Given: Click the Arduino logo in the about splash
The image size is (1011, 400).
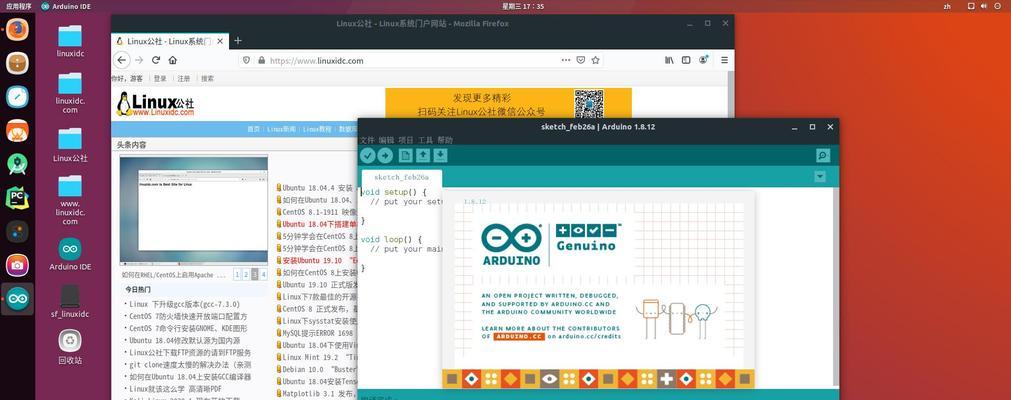Looking at the screenshot, I should 511,245.
